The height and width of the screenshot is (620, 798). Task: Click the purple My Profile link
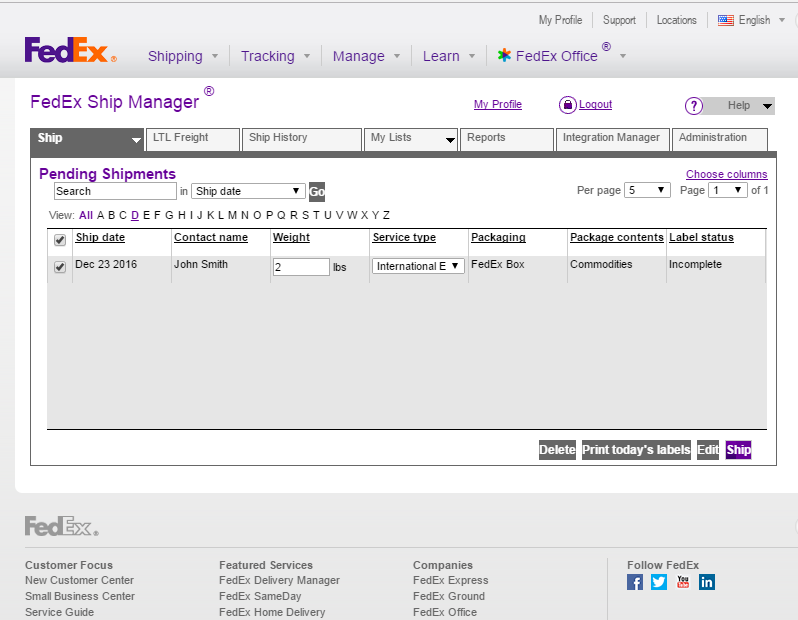(498, 104)
